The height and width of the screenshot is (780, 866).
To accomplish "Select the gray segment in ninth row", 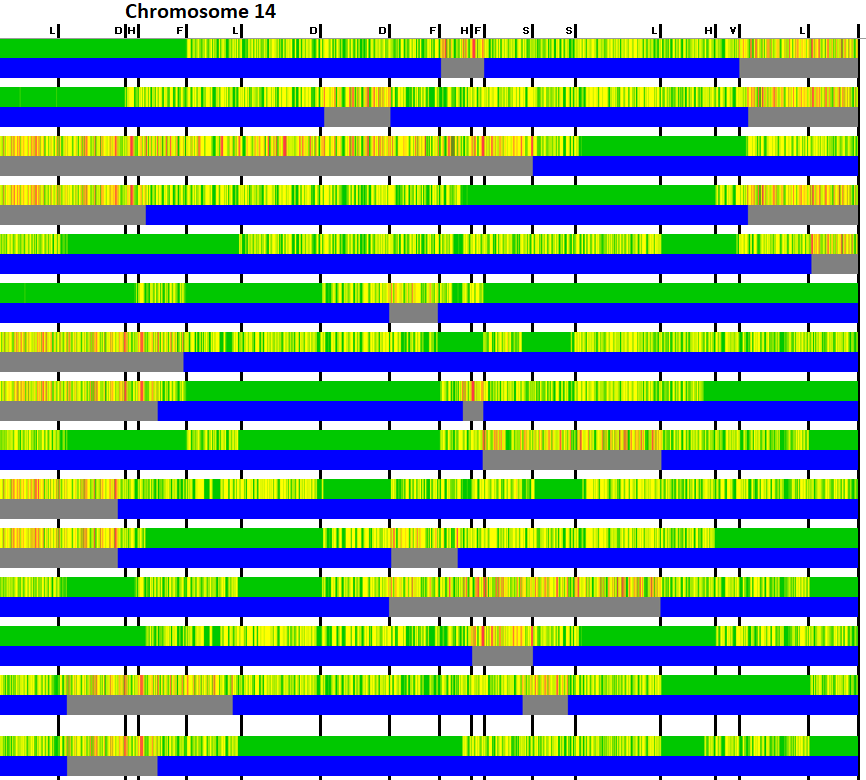I will click(x=572, y=460).
